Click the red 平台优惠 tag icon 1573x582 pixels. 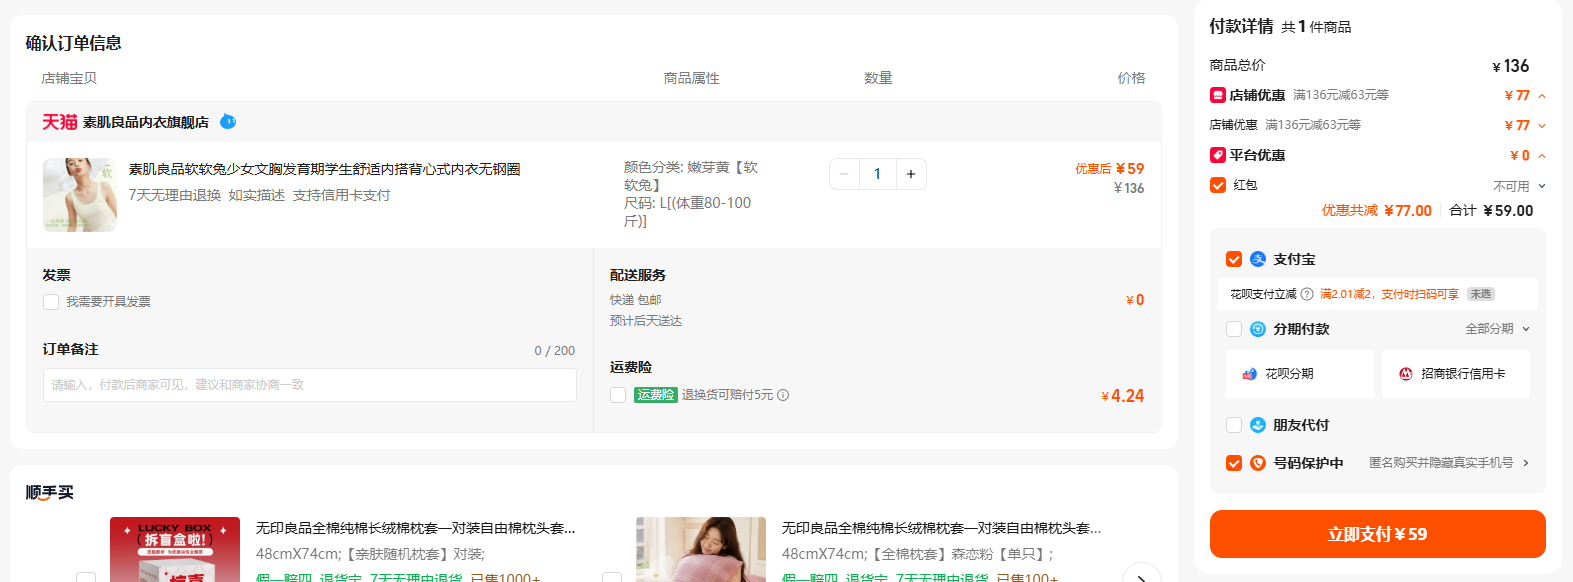click(x=1218, y=155)
